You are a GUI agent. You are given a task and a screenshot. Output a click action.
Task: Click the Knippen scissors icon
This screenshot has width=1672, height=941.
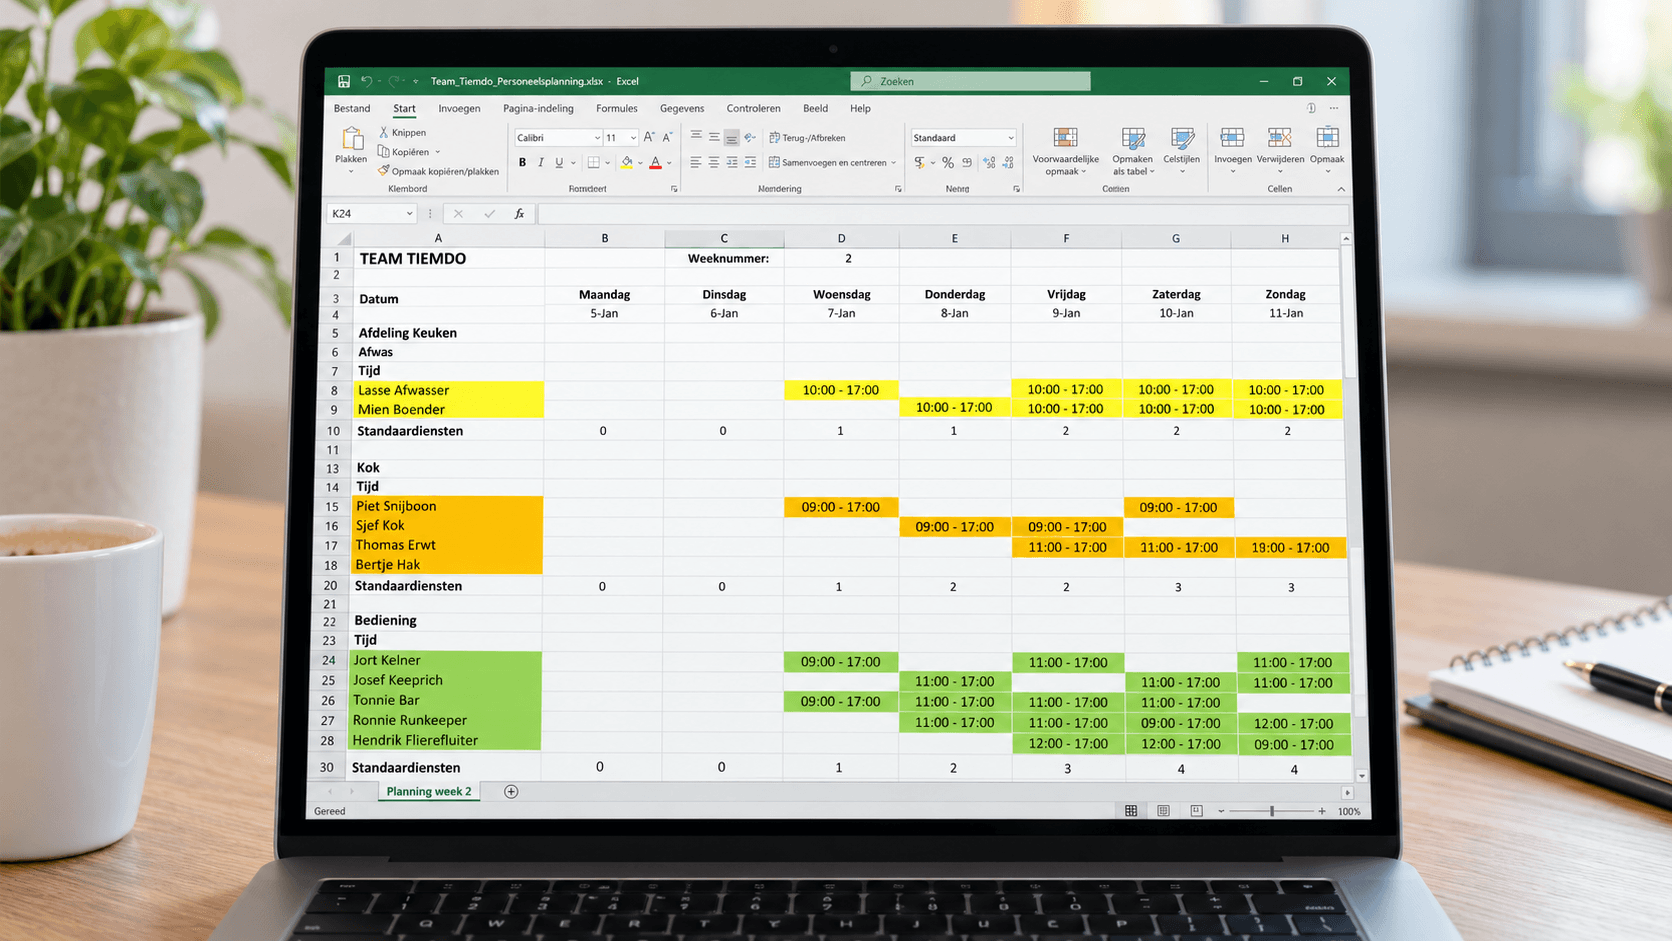click(383, 132)
